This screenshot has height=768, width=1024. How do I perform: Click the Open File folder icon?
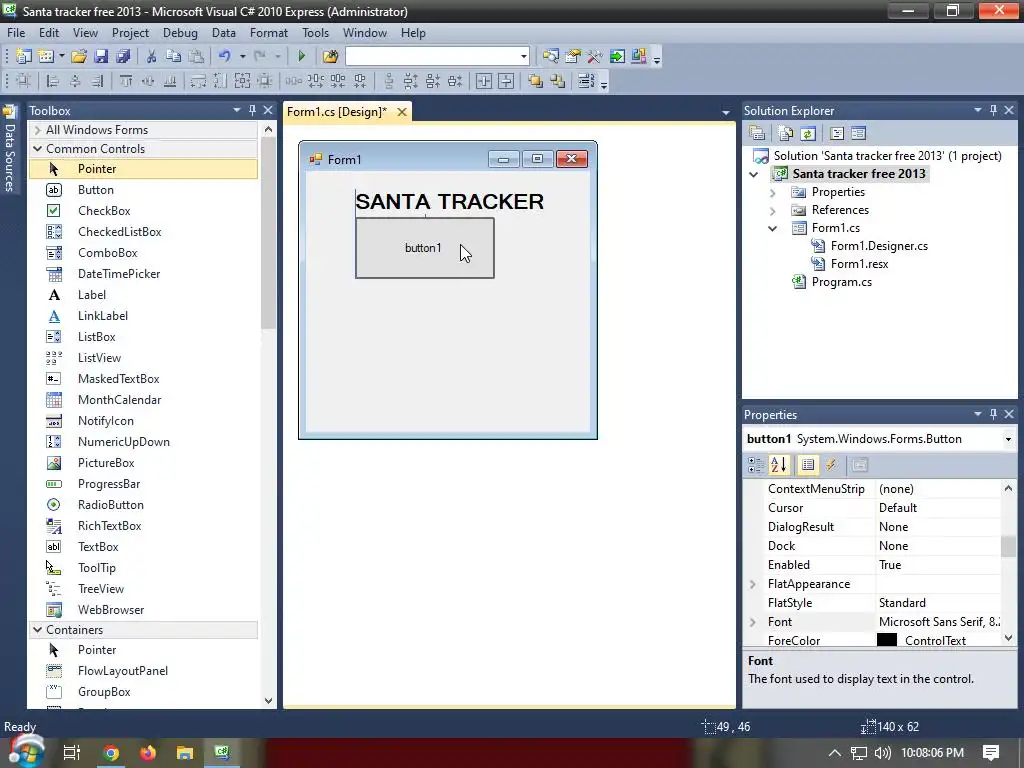point(79,57)
